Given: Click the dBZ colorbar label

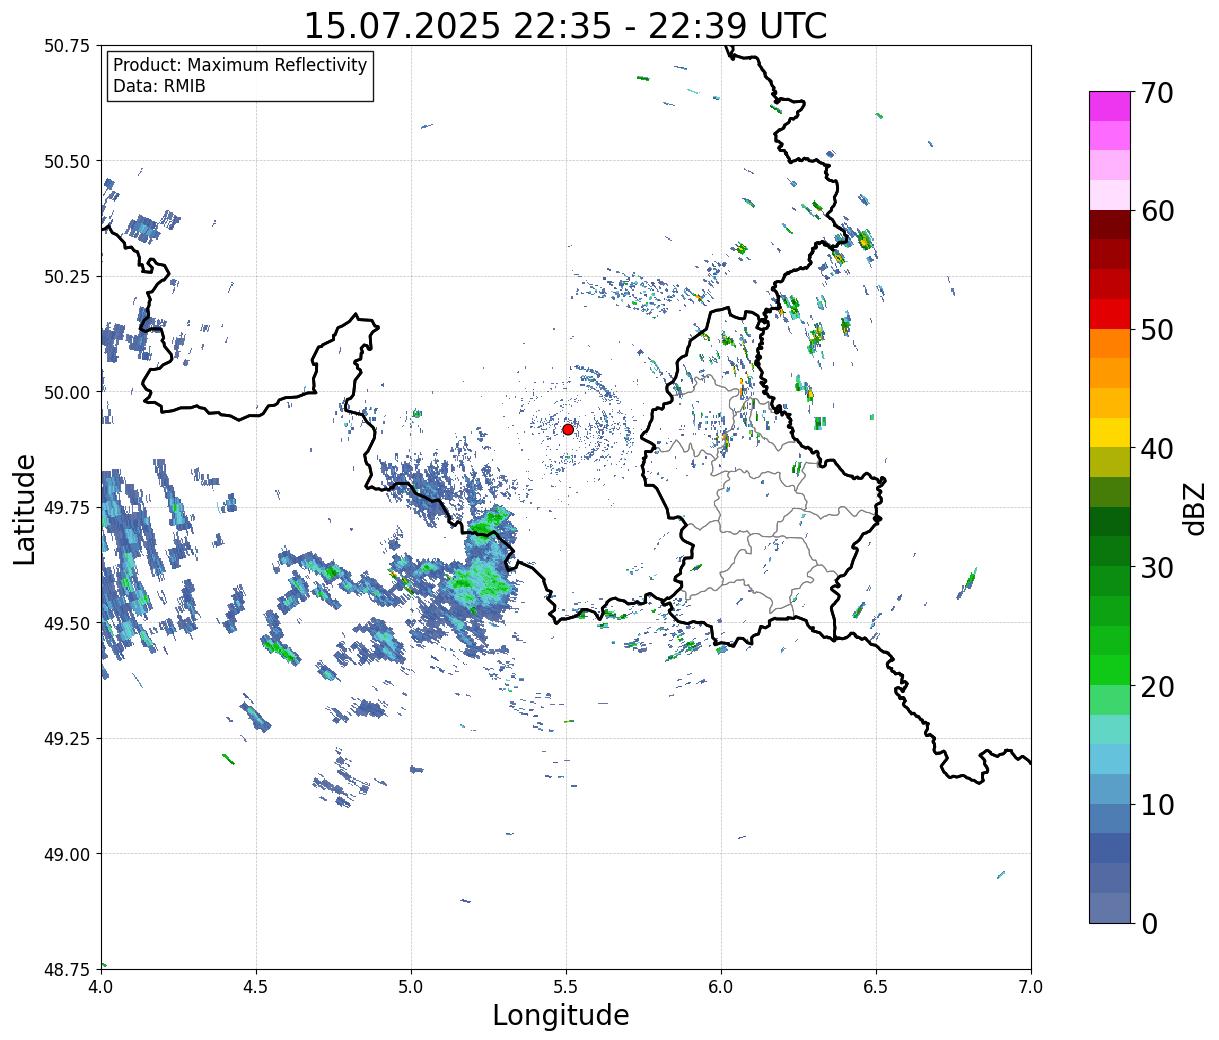Looking at the screenshot, I should (x=1194, y=509).
